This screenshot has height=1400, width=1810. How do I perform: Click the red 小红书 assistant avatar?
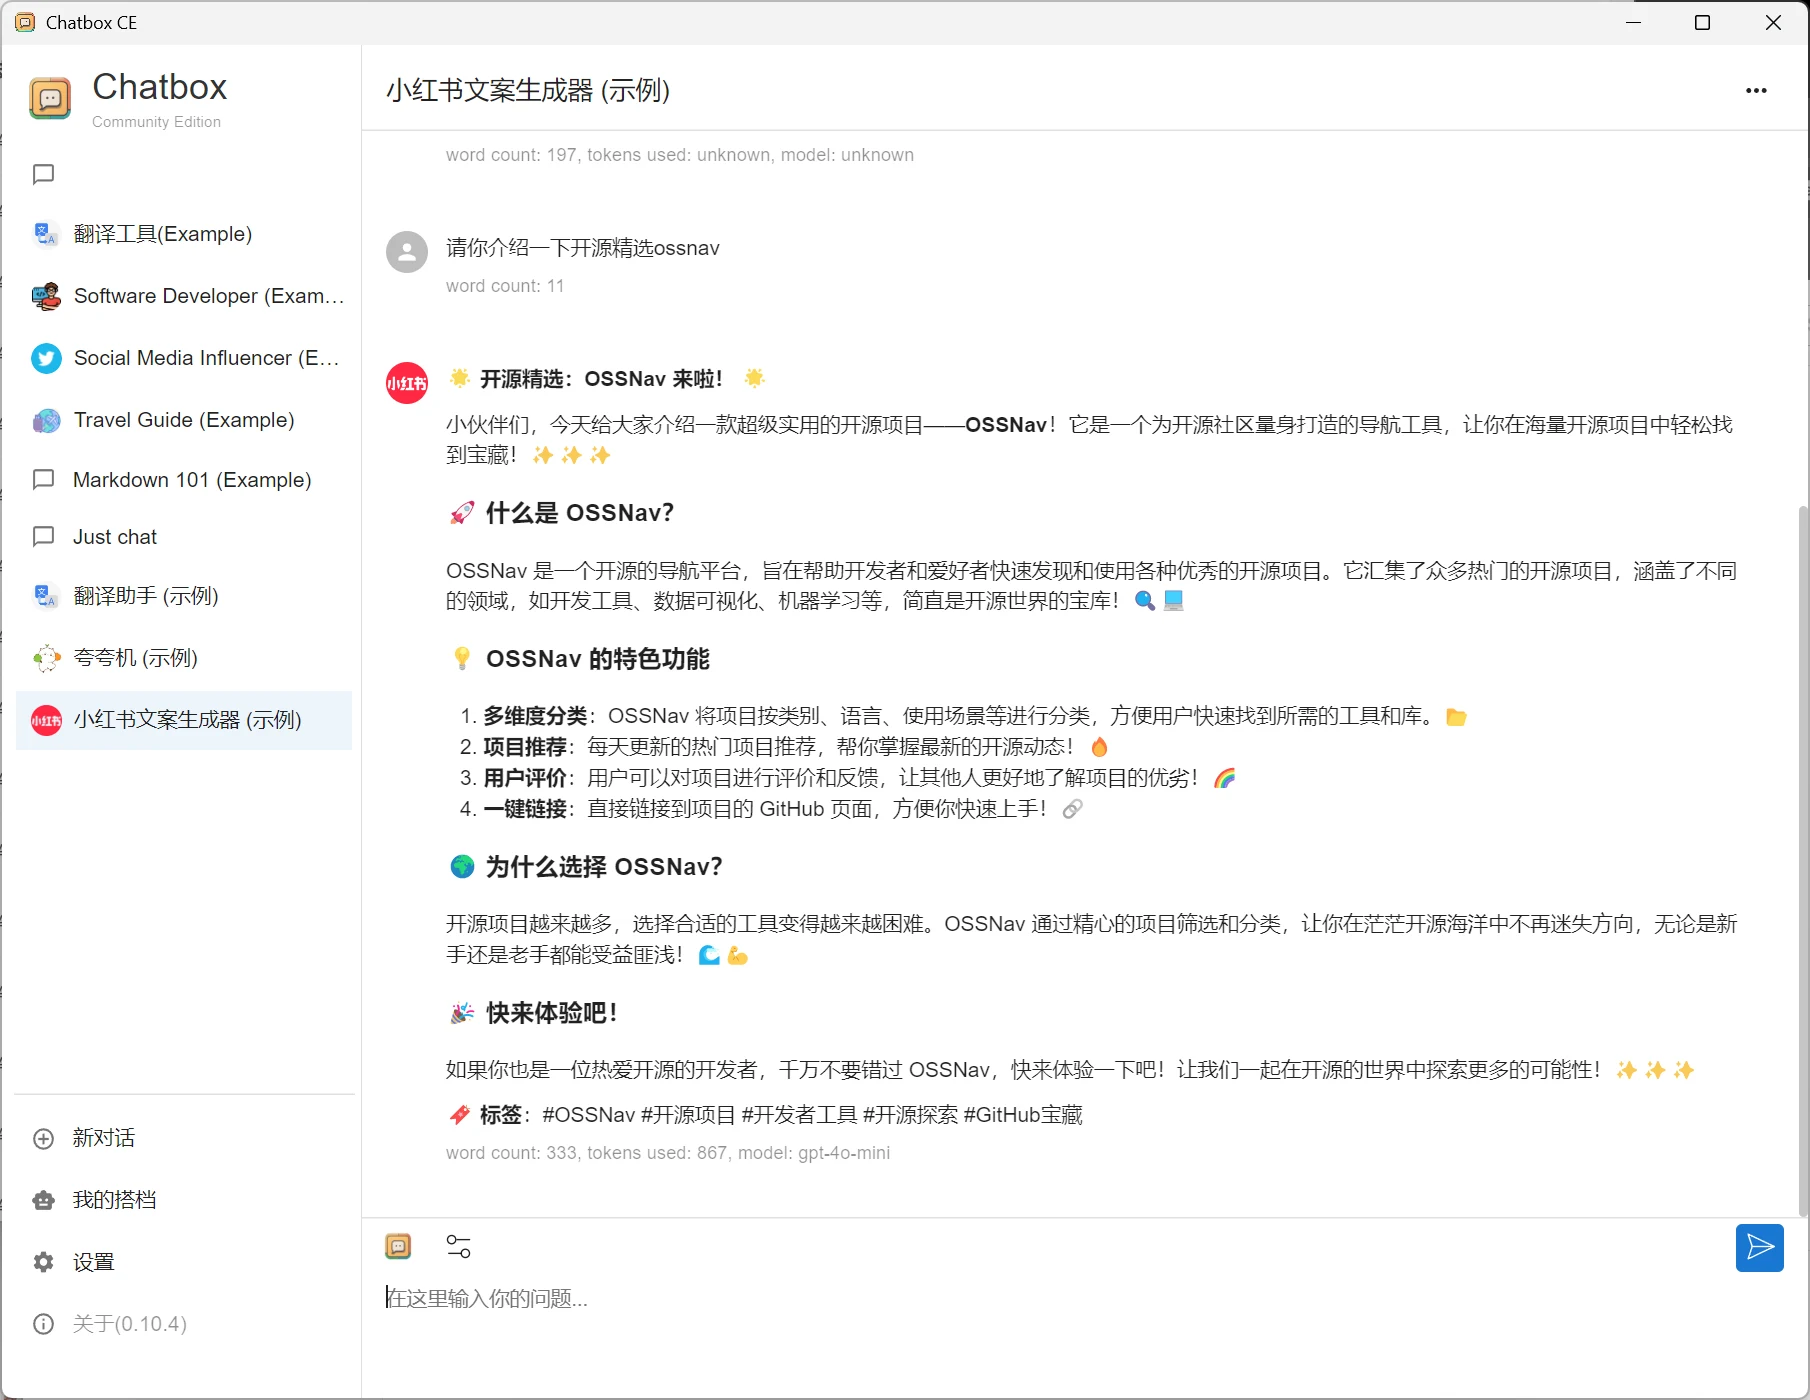[x=407, y=383]
